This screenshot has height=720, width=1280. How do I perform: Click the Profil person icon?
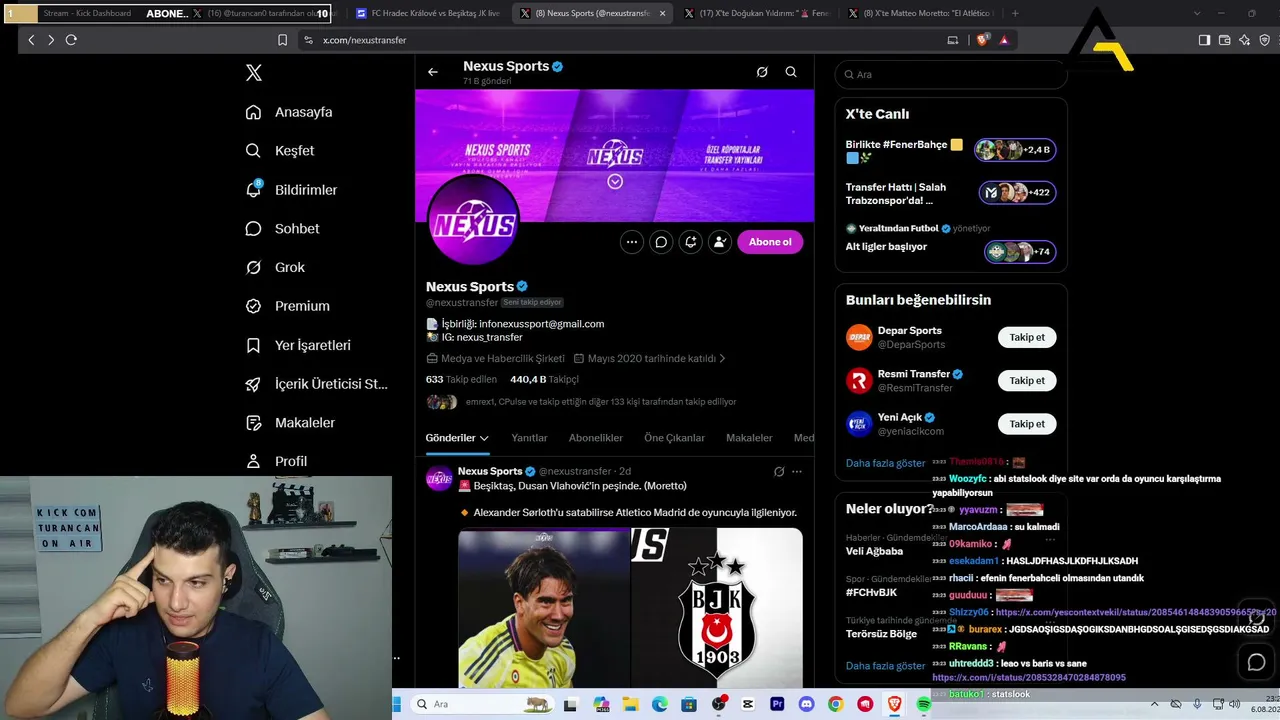click(x=254, y=461)
